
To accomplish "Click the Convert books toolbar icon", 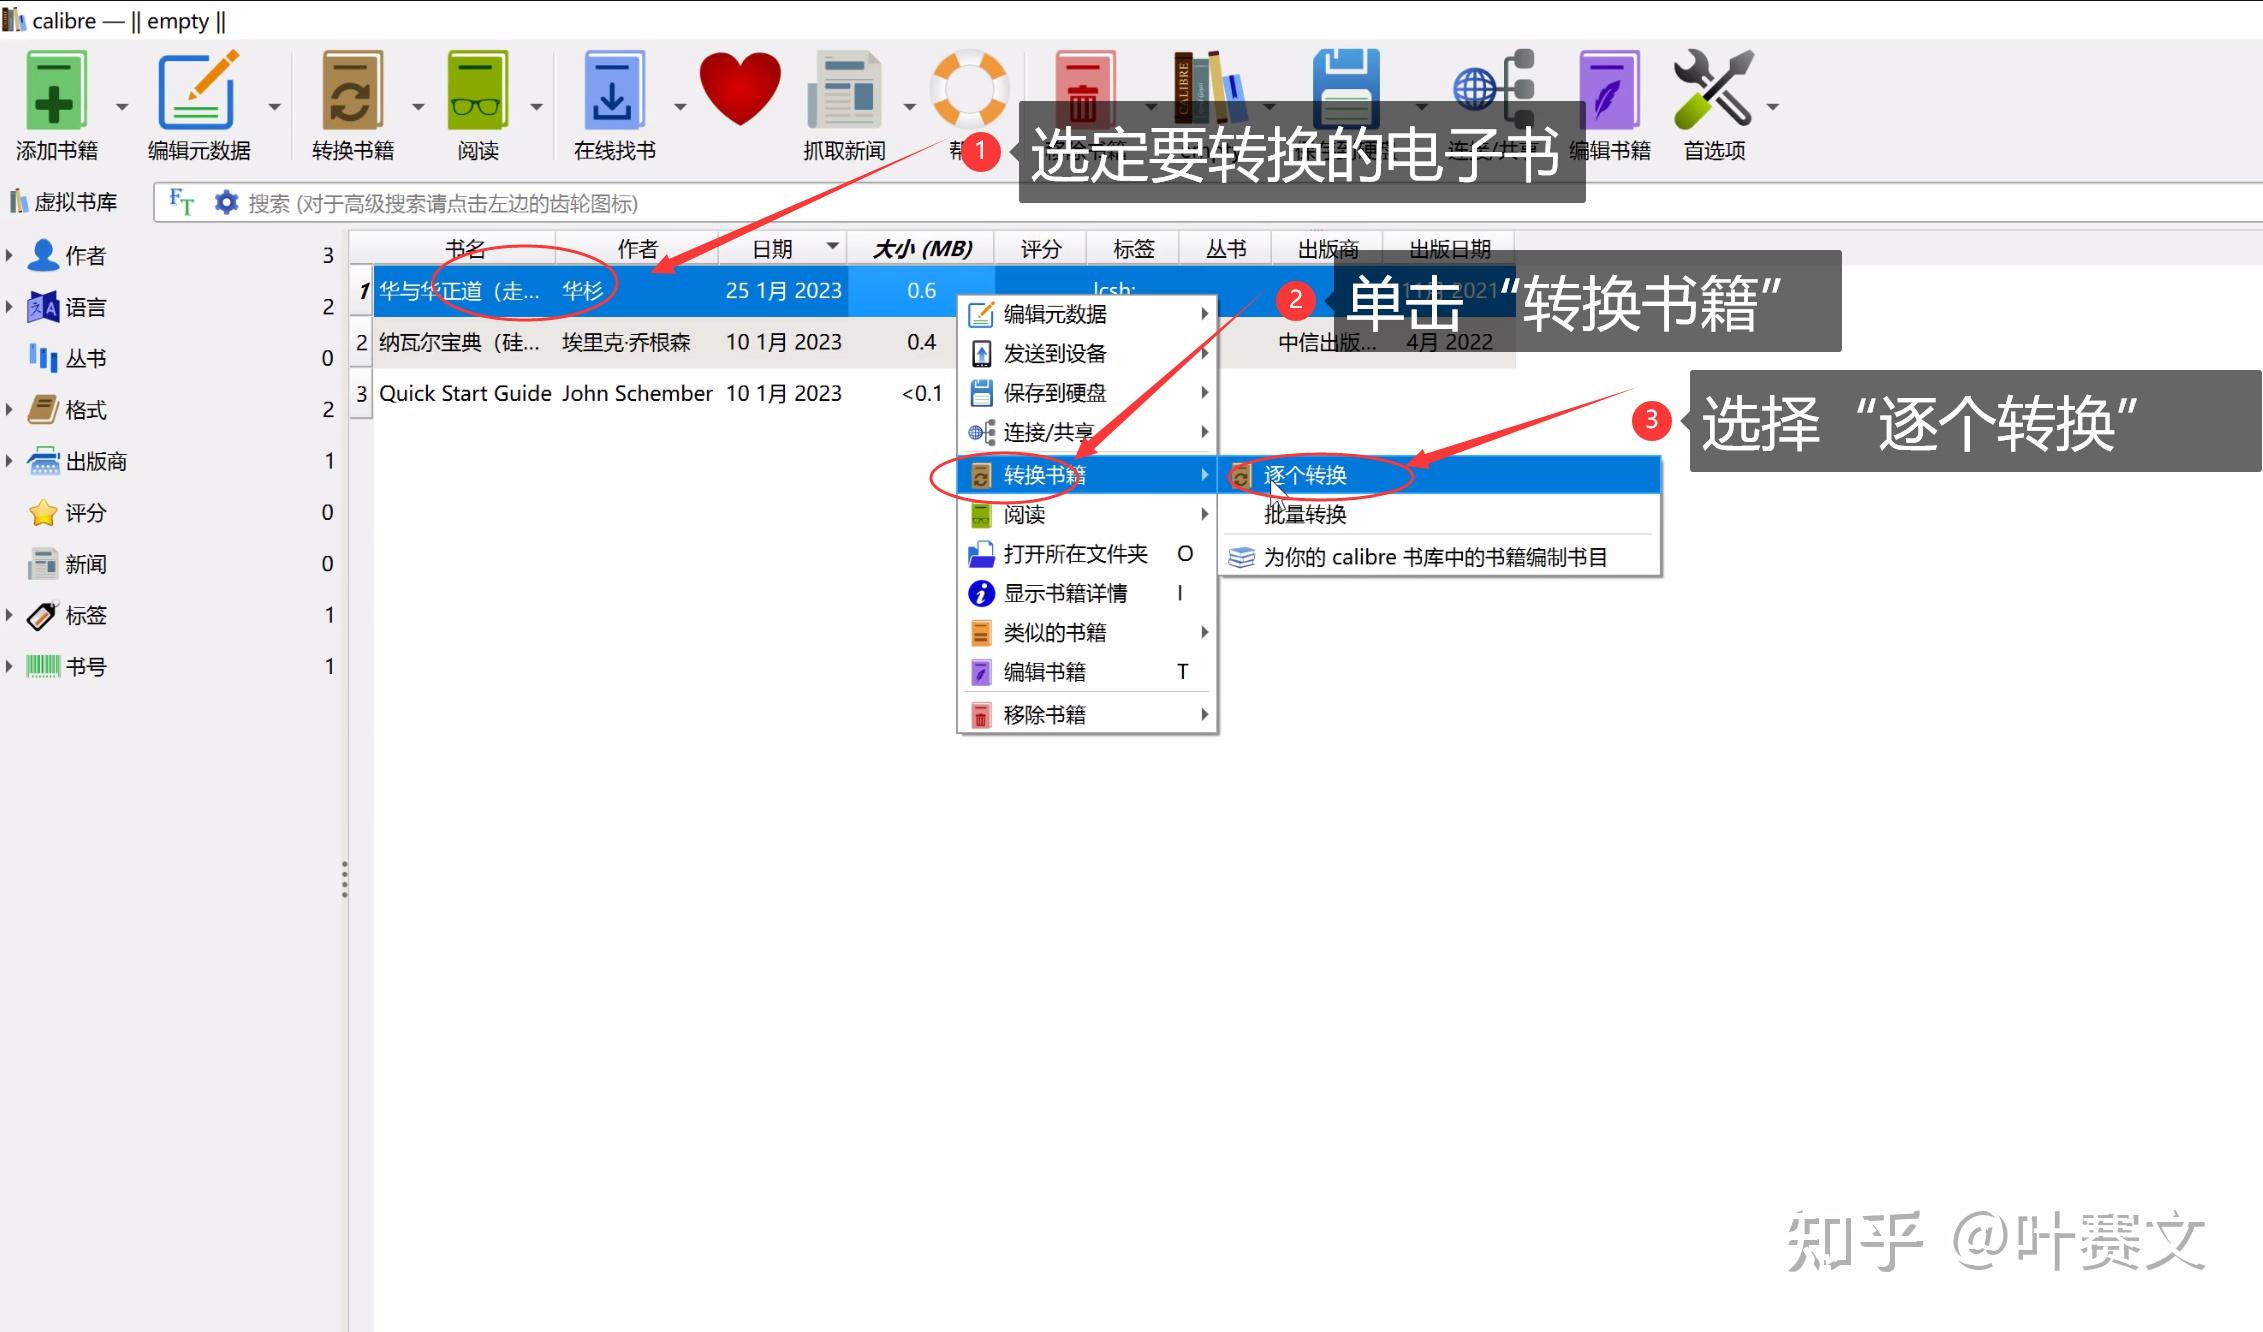I will (352, 90).
